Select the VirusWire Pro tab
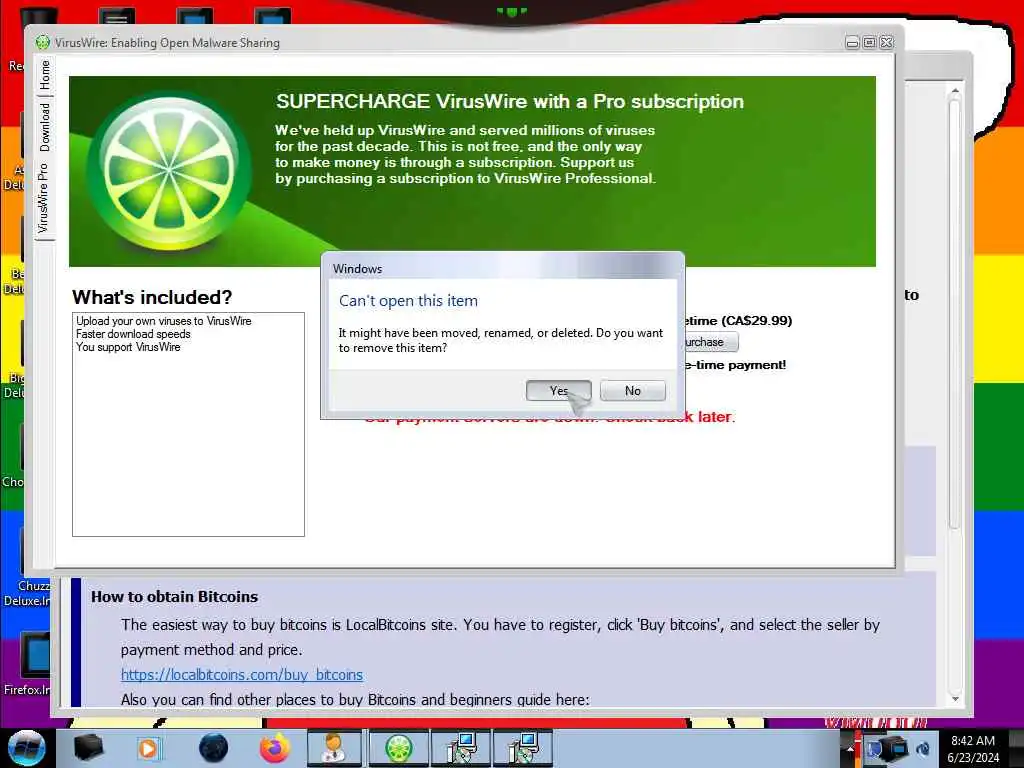The image size is (1024, 768). (44, 199)
